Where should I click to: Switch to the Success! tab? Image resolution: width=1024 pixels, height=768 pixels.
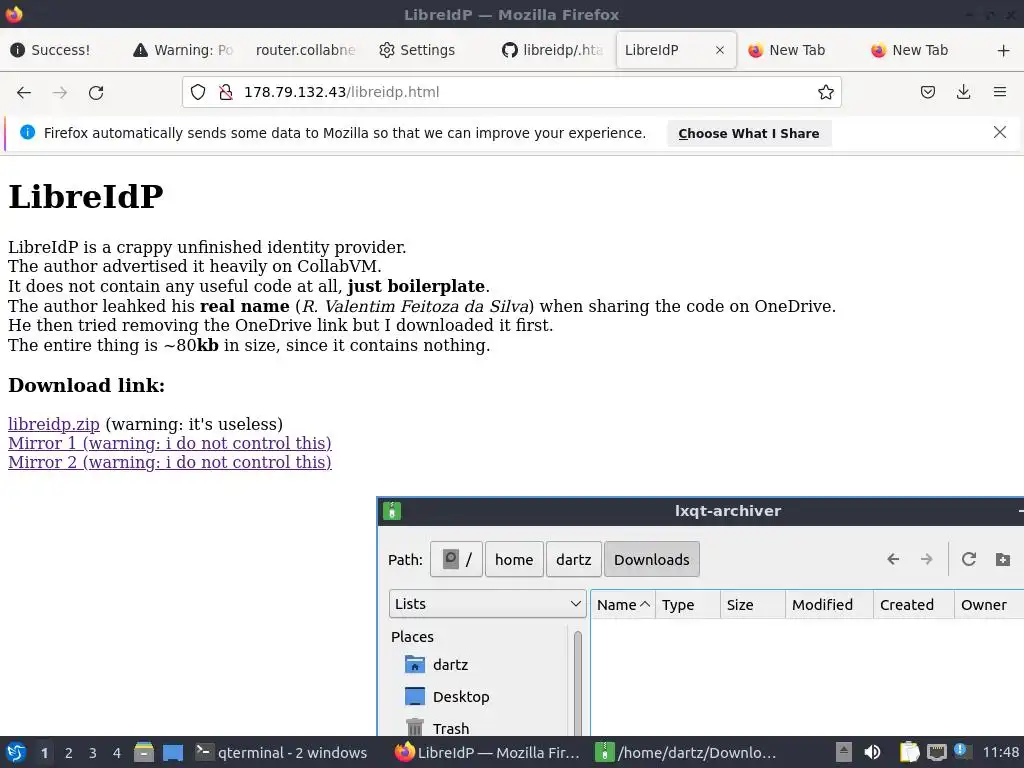(x=60, y=50)
